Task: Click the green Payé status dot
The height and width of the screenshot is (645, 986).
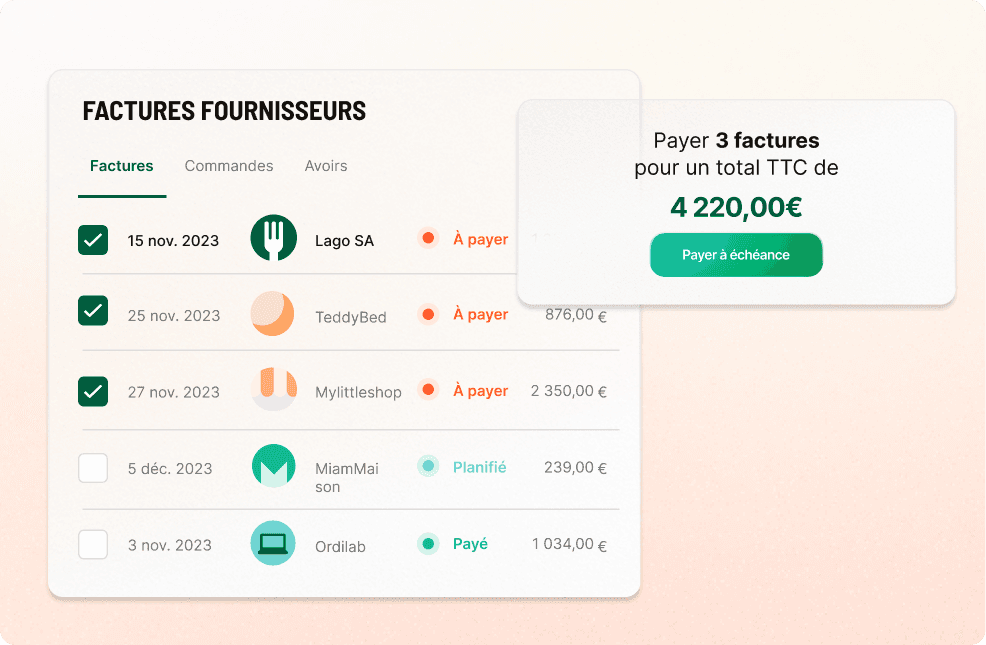Action: (430, 544)
